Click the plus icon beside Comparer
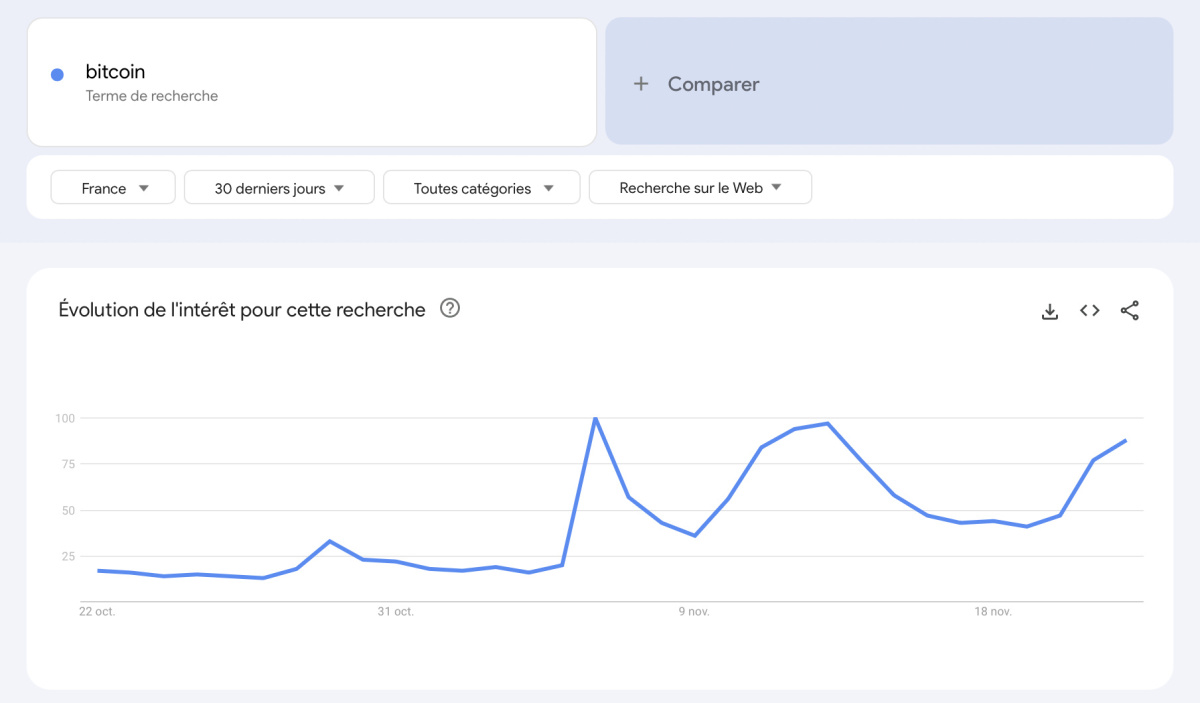1200x703 pixels. click(x=641, y=84)
